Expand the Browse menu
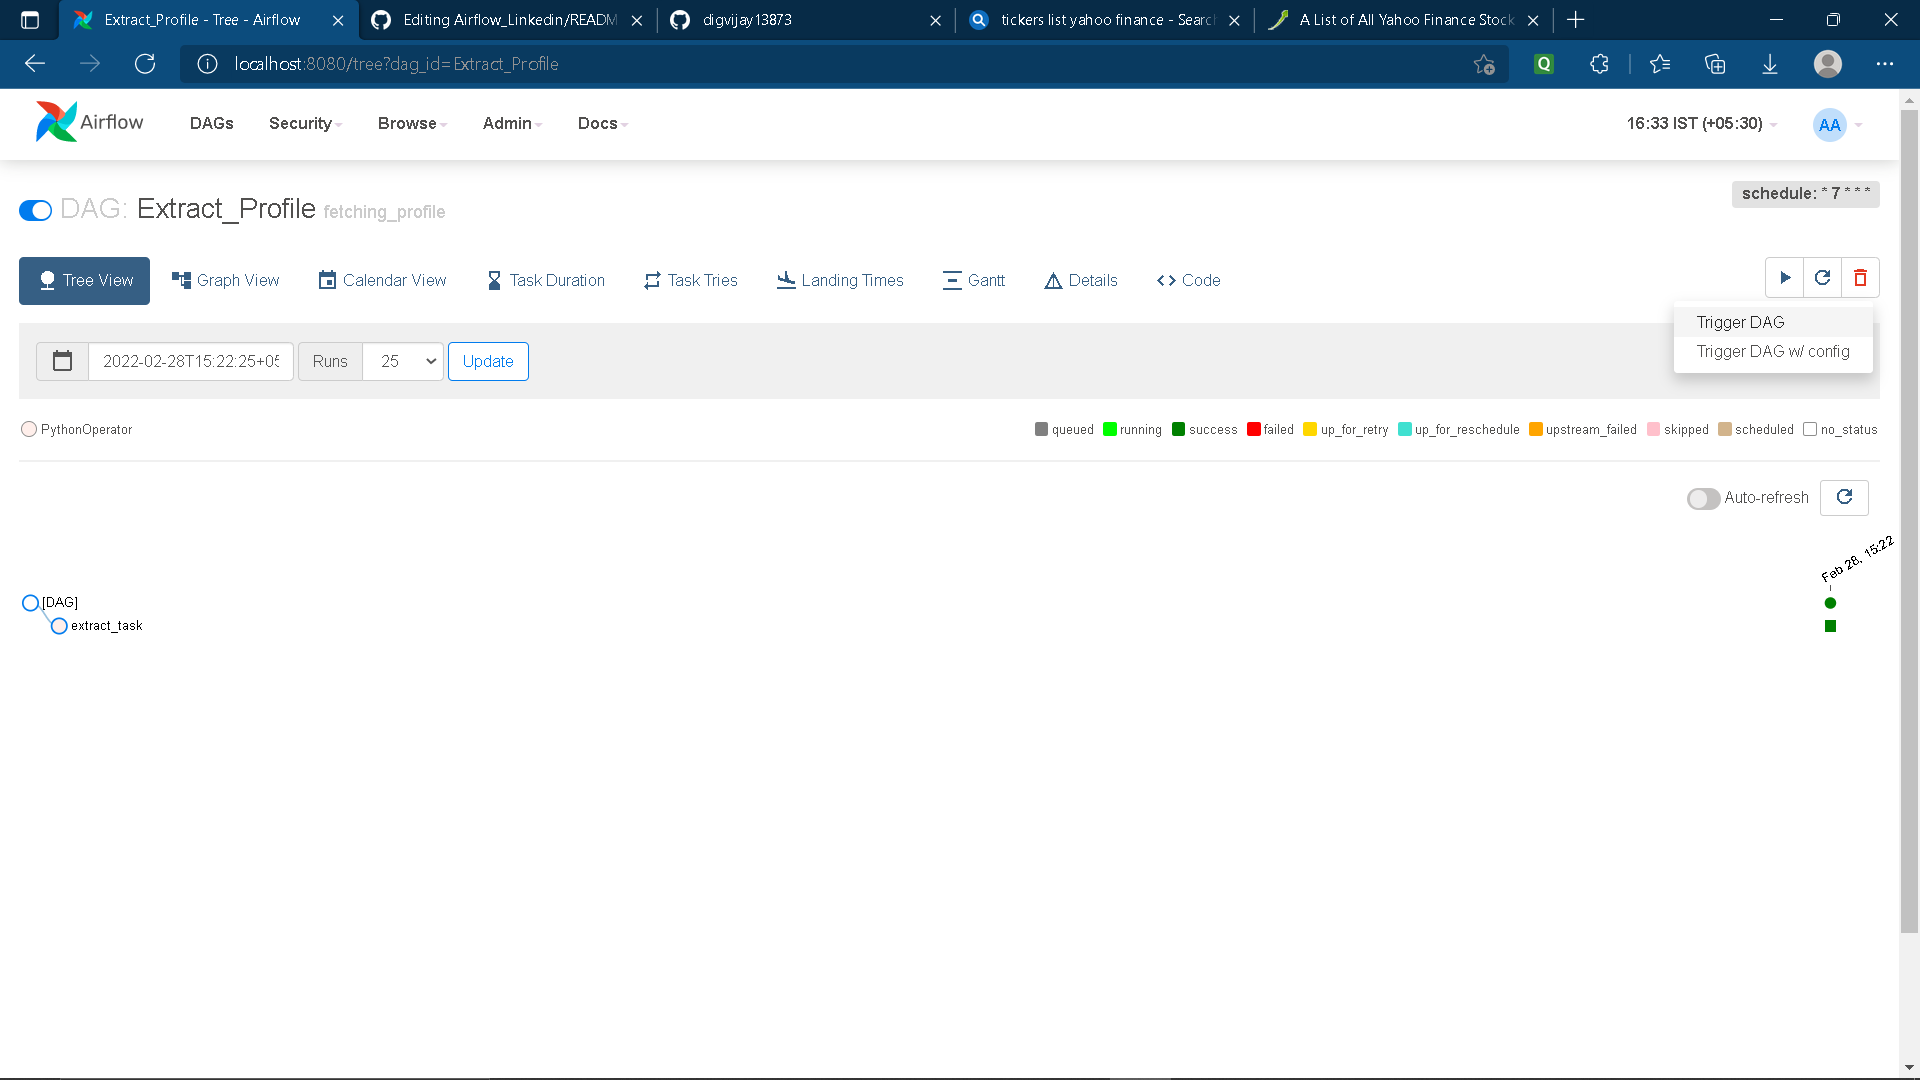This screenshot has height=1080, width=1920. 409,123
